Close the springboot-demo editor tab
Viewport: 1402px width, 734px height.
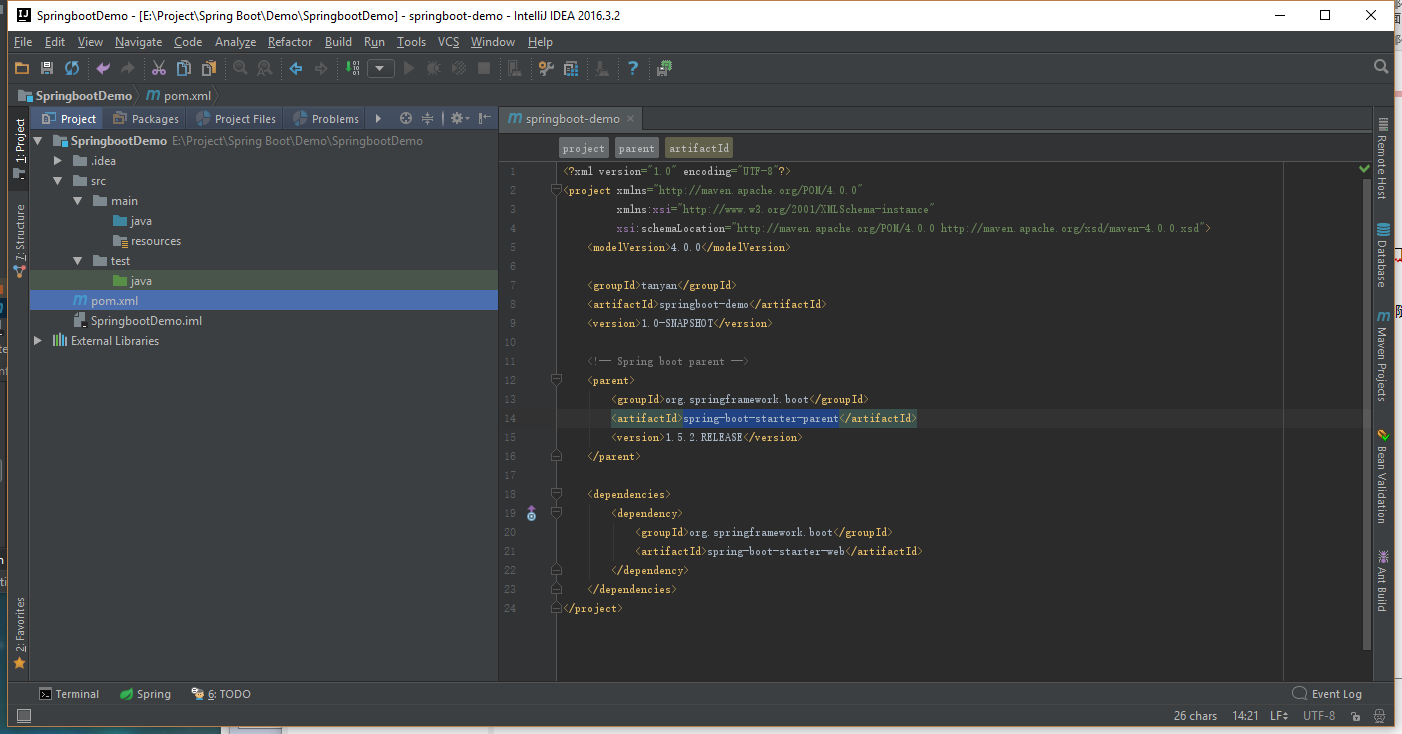tap(631, 118)
